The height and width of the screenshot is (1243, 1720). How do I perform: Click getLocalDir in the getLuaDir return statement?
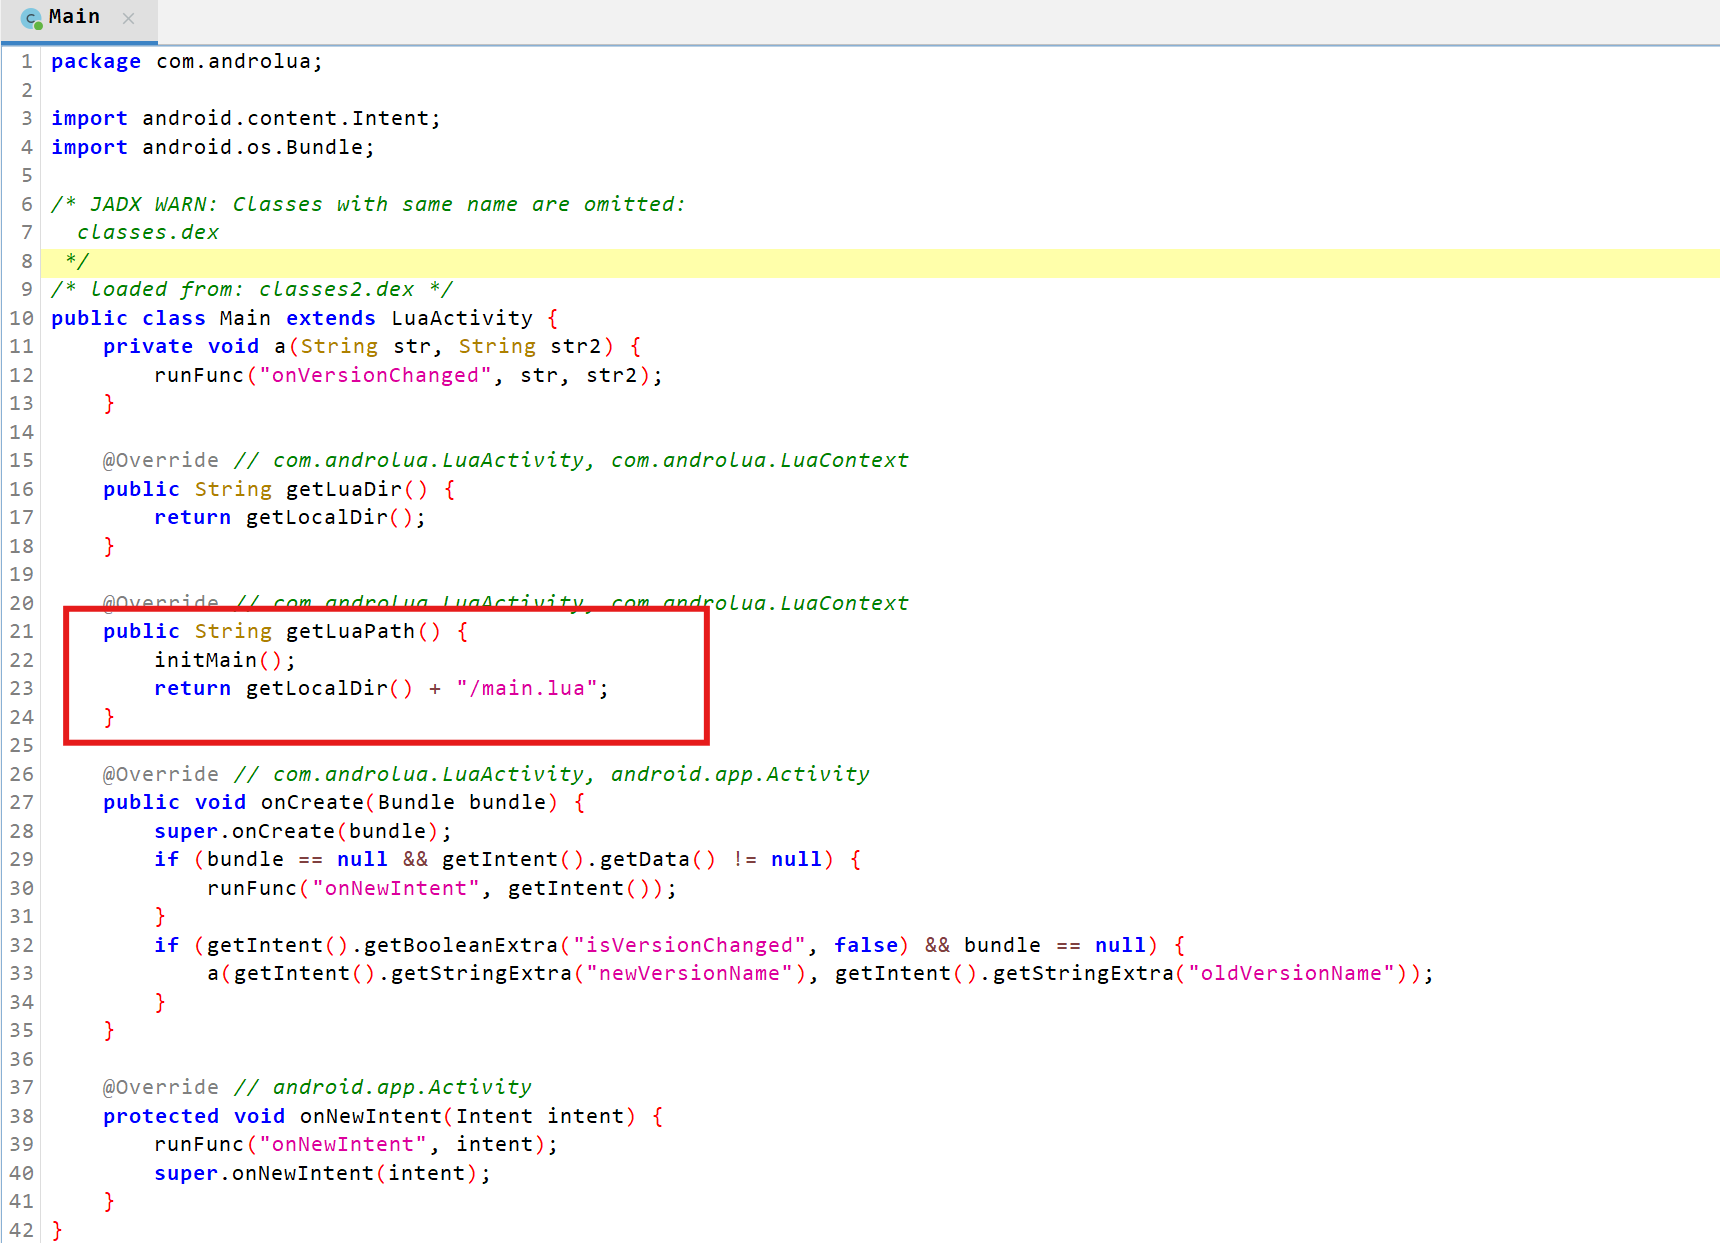316,517
